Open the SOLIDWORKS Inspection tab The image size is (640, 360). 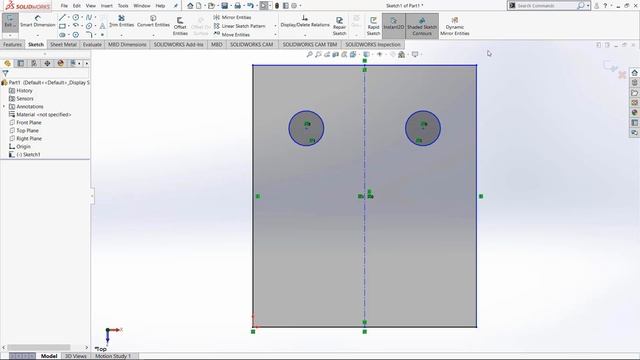pos(373,44)
